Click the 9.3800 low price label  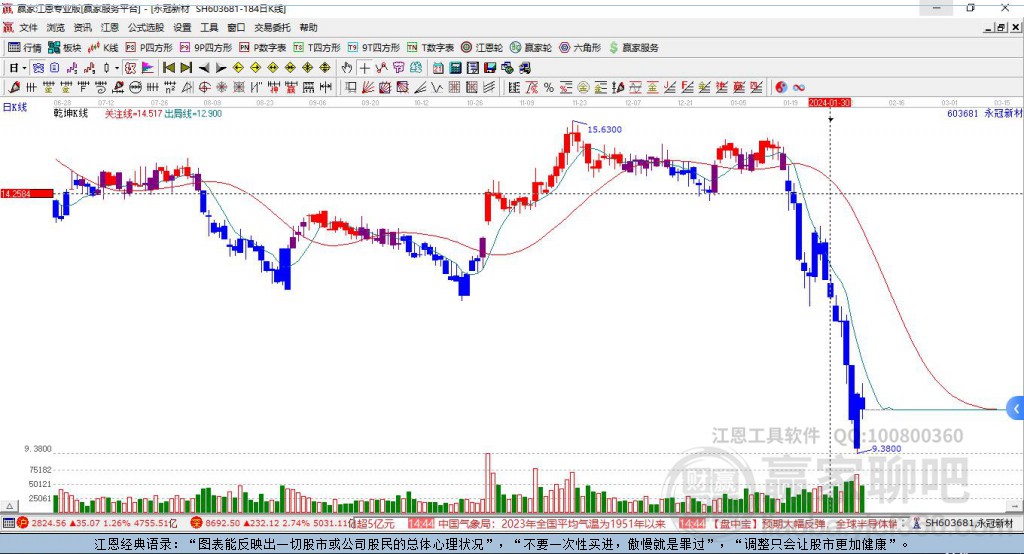click(x=886, y=449)
